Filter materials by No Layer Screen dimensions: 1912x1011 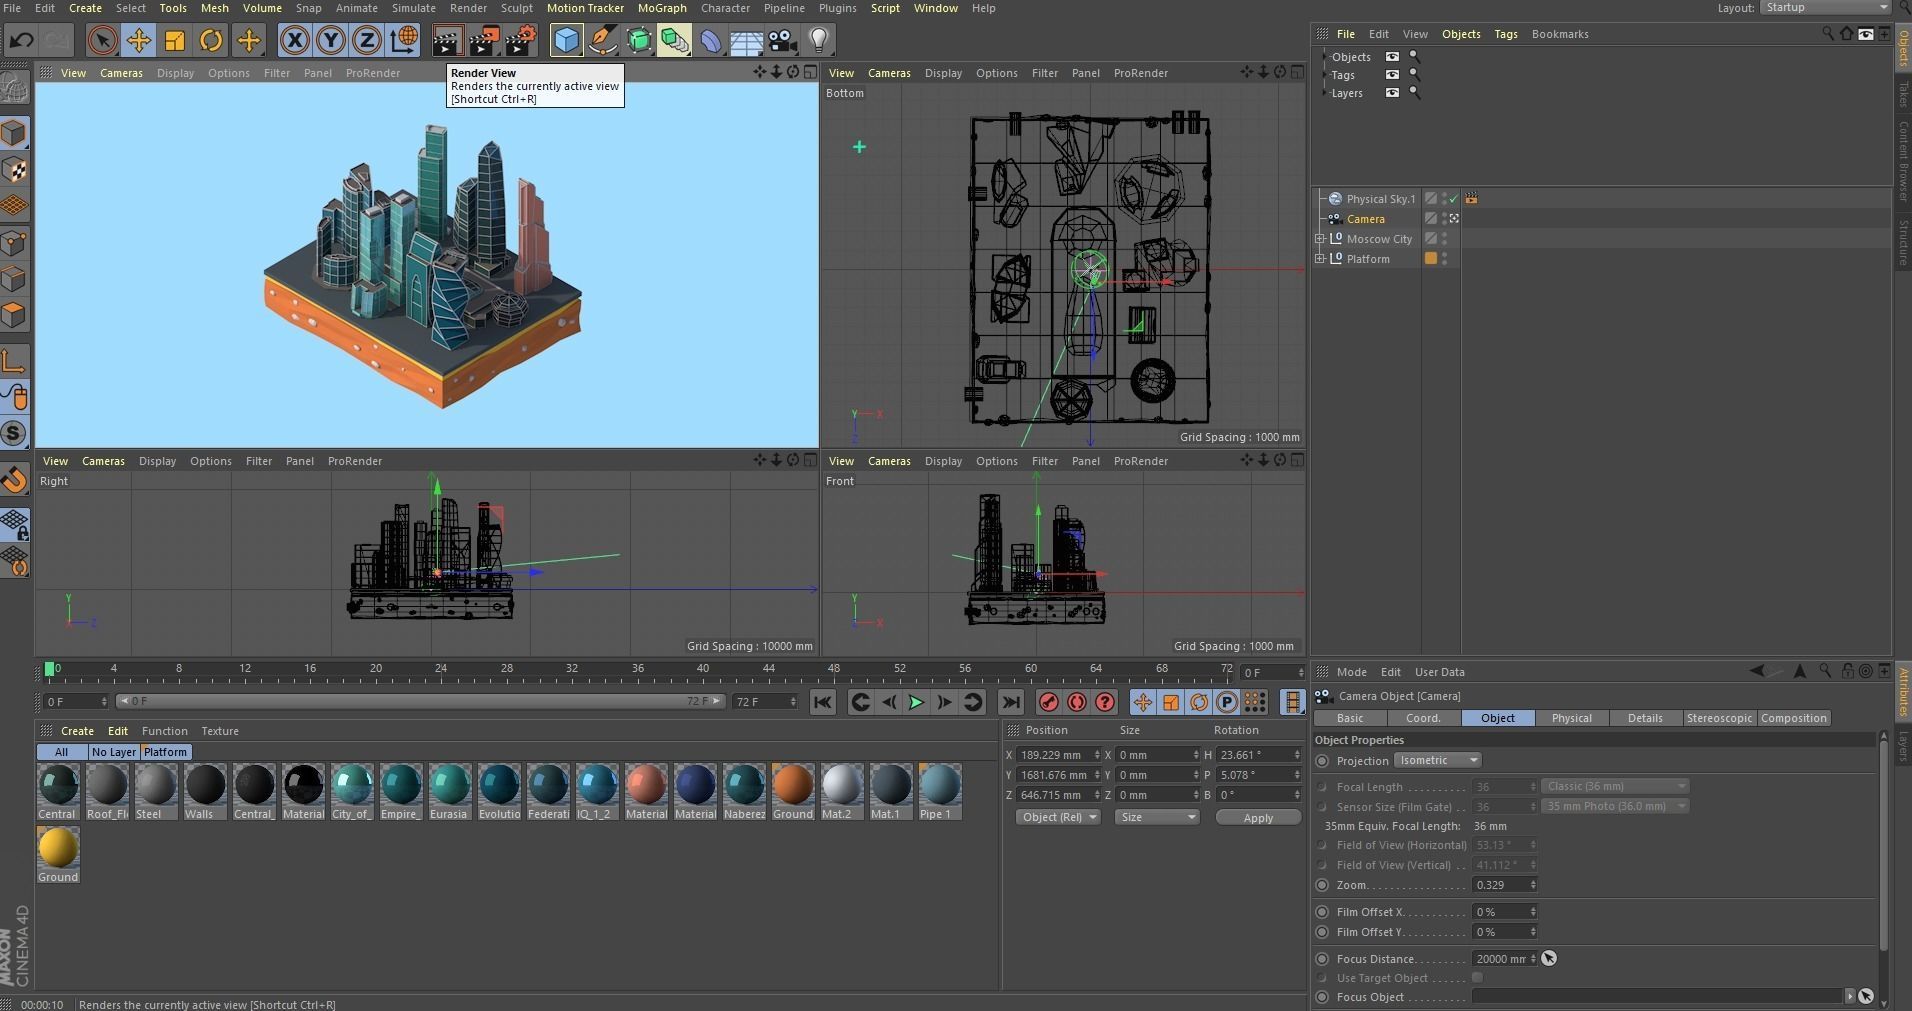point(113,752)
